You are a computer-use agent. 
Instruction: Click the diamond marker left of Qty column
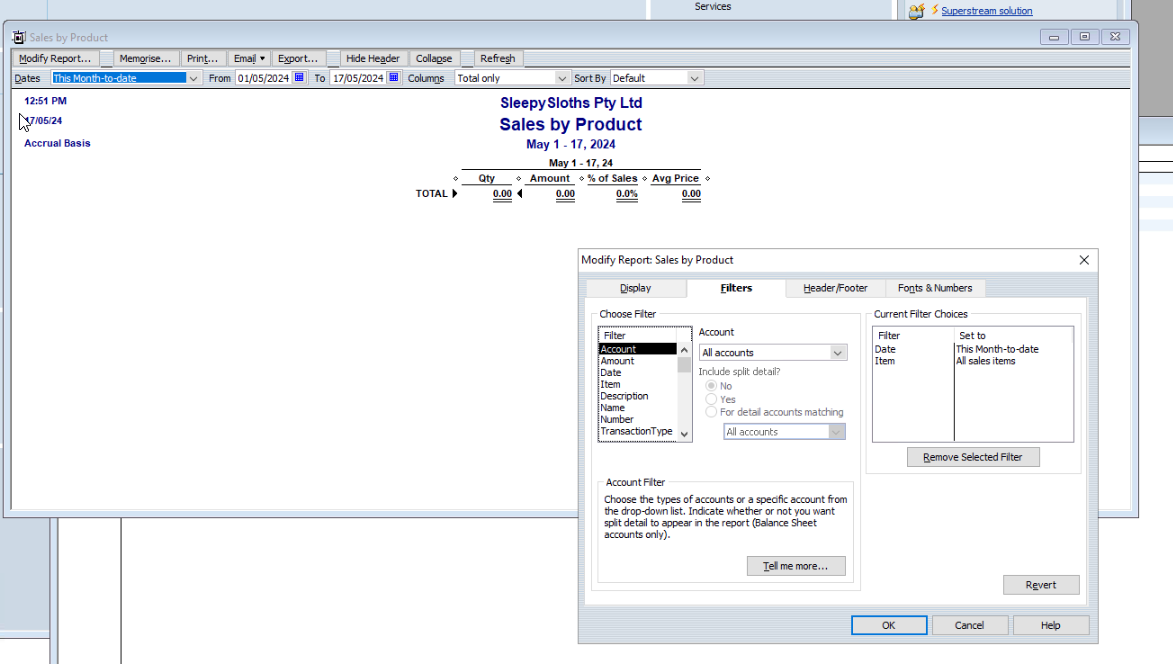(x=456, y=179)
